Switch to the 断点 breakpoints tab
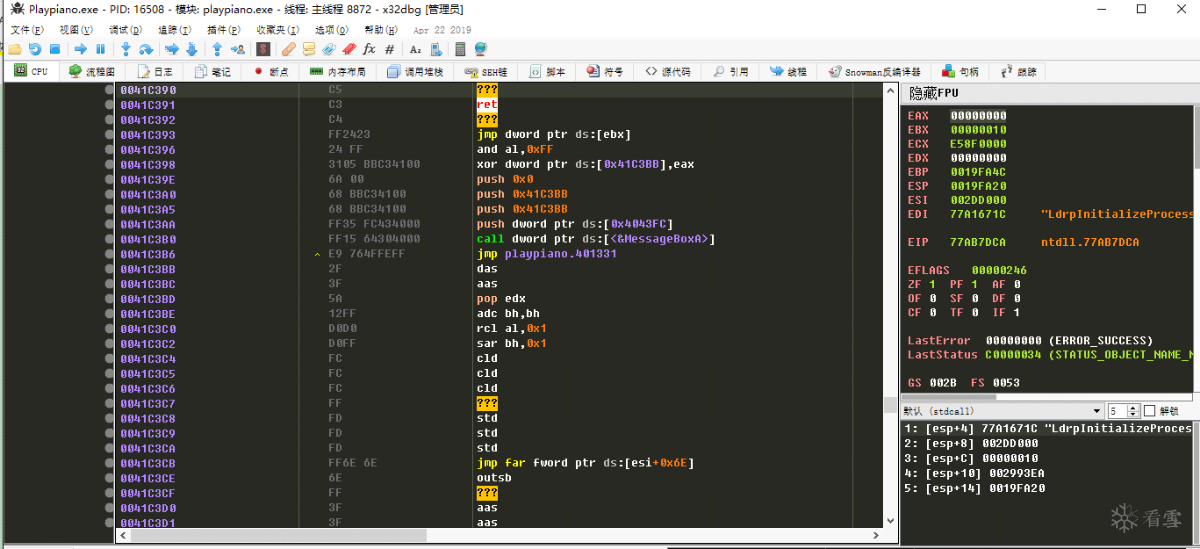Screen dimensions: 1200x549 (x=271, y=72)
